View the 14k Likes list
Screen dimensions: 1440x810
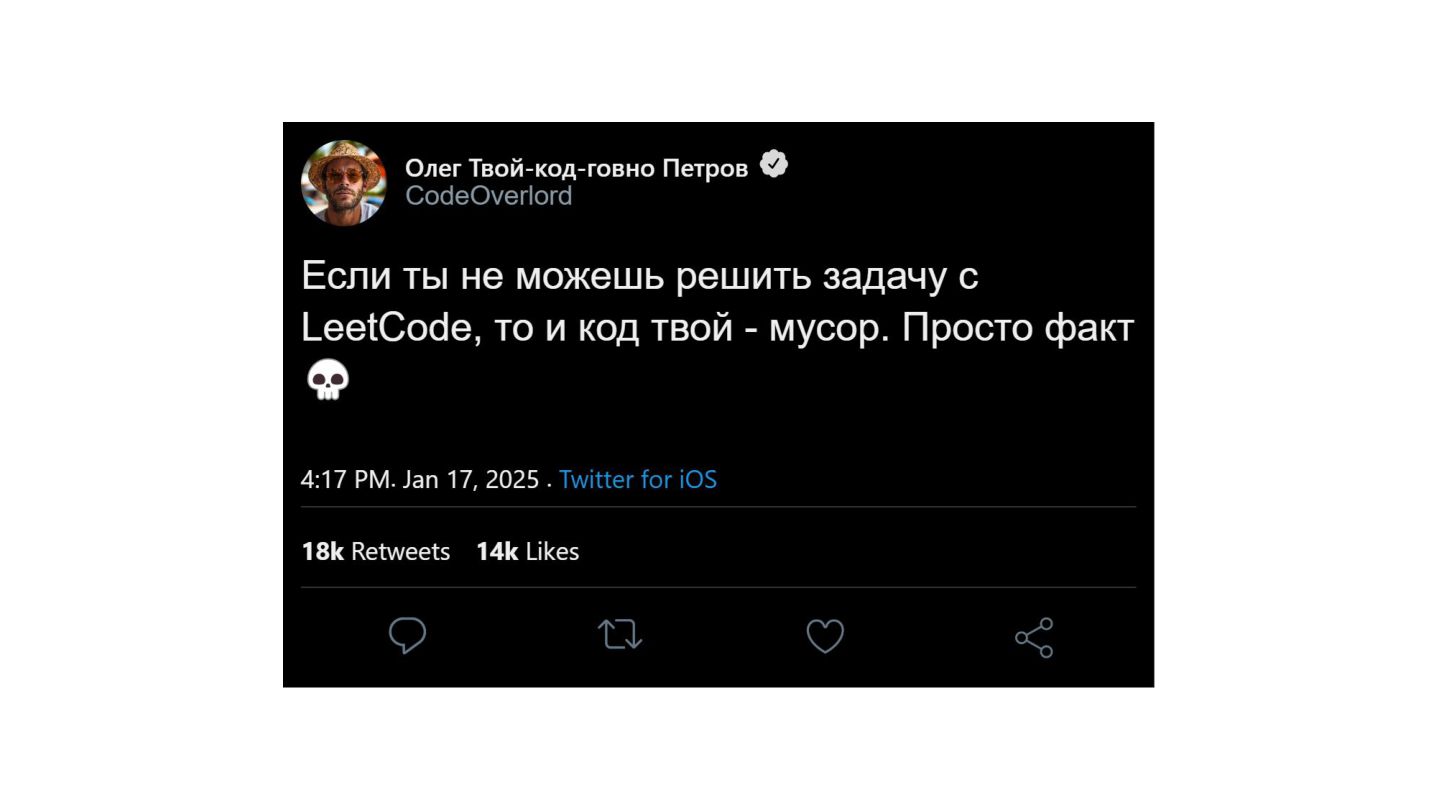pos(527,552)
